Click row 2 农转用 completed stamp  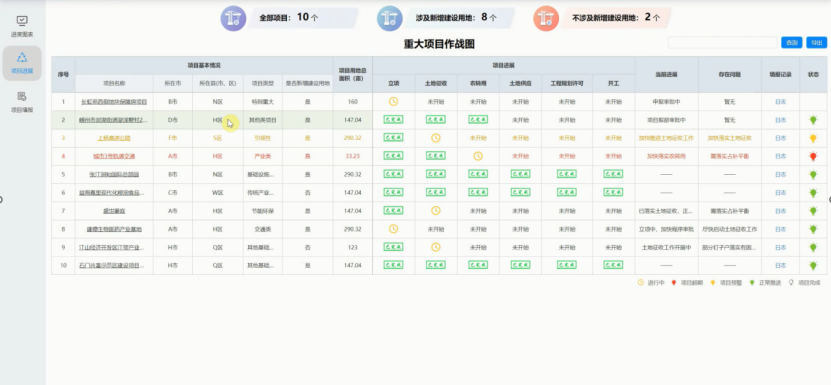click(x=478, y=120)
